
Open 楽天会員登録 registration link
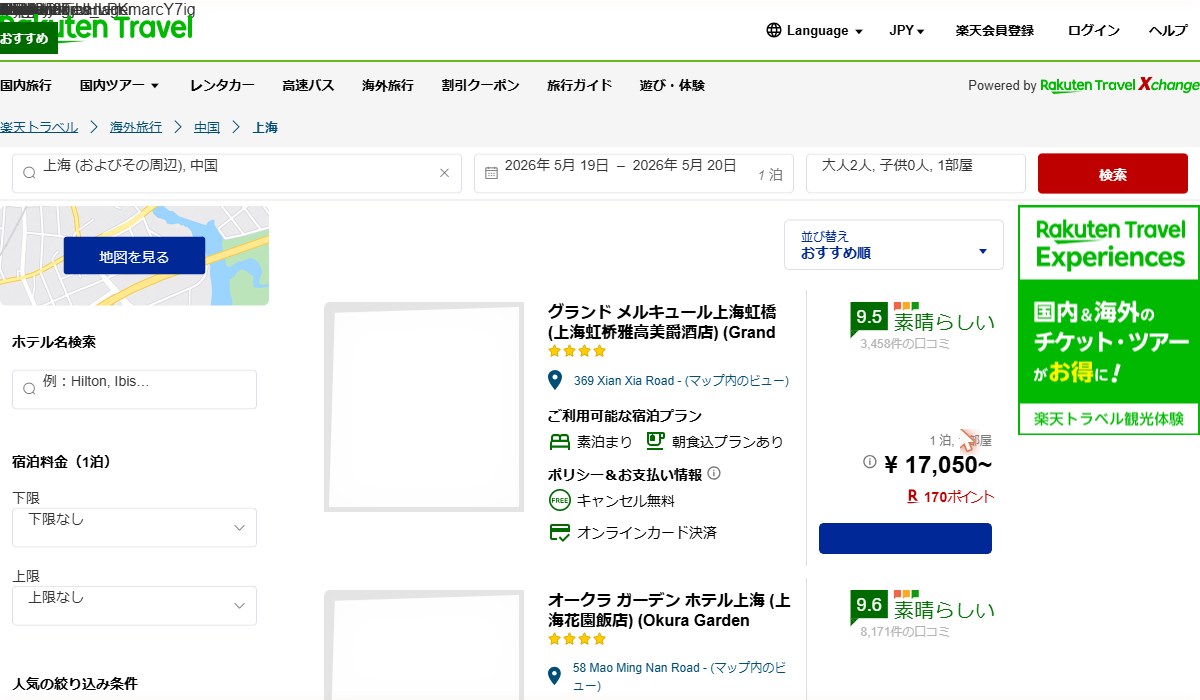tap(995, 30)
